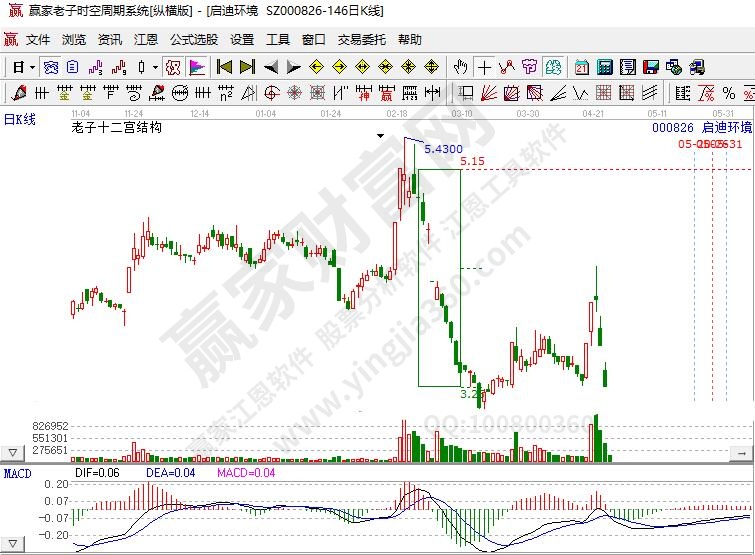Click the 000826 启迪环境 stock label
This screenshot has height=555, width=755.
[x=702, y=128]
